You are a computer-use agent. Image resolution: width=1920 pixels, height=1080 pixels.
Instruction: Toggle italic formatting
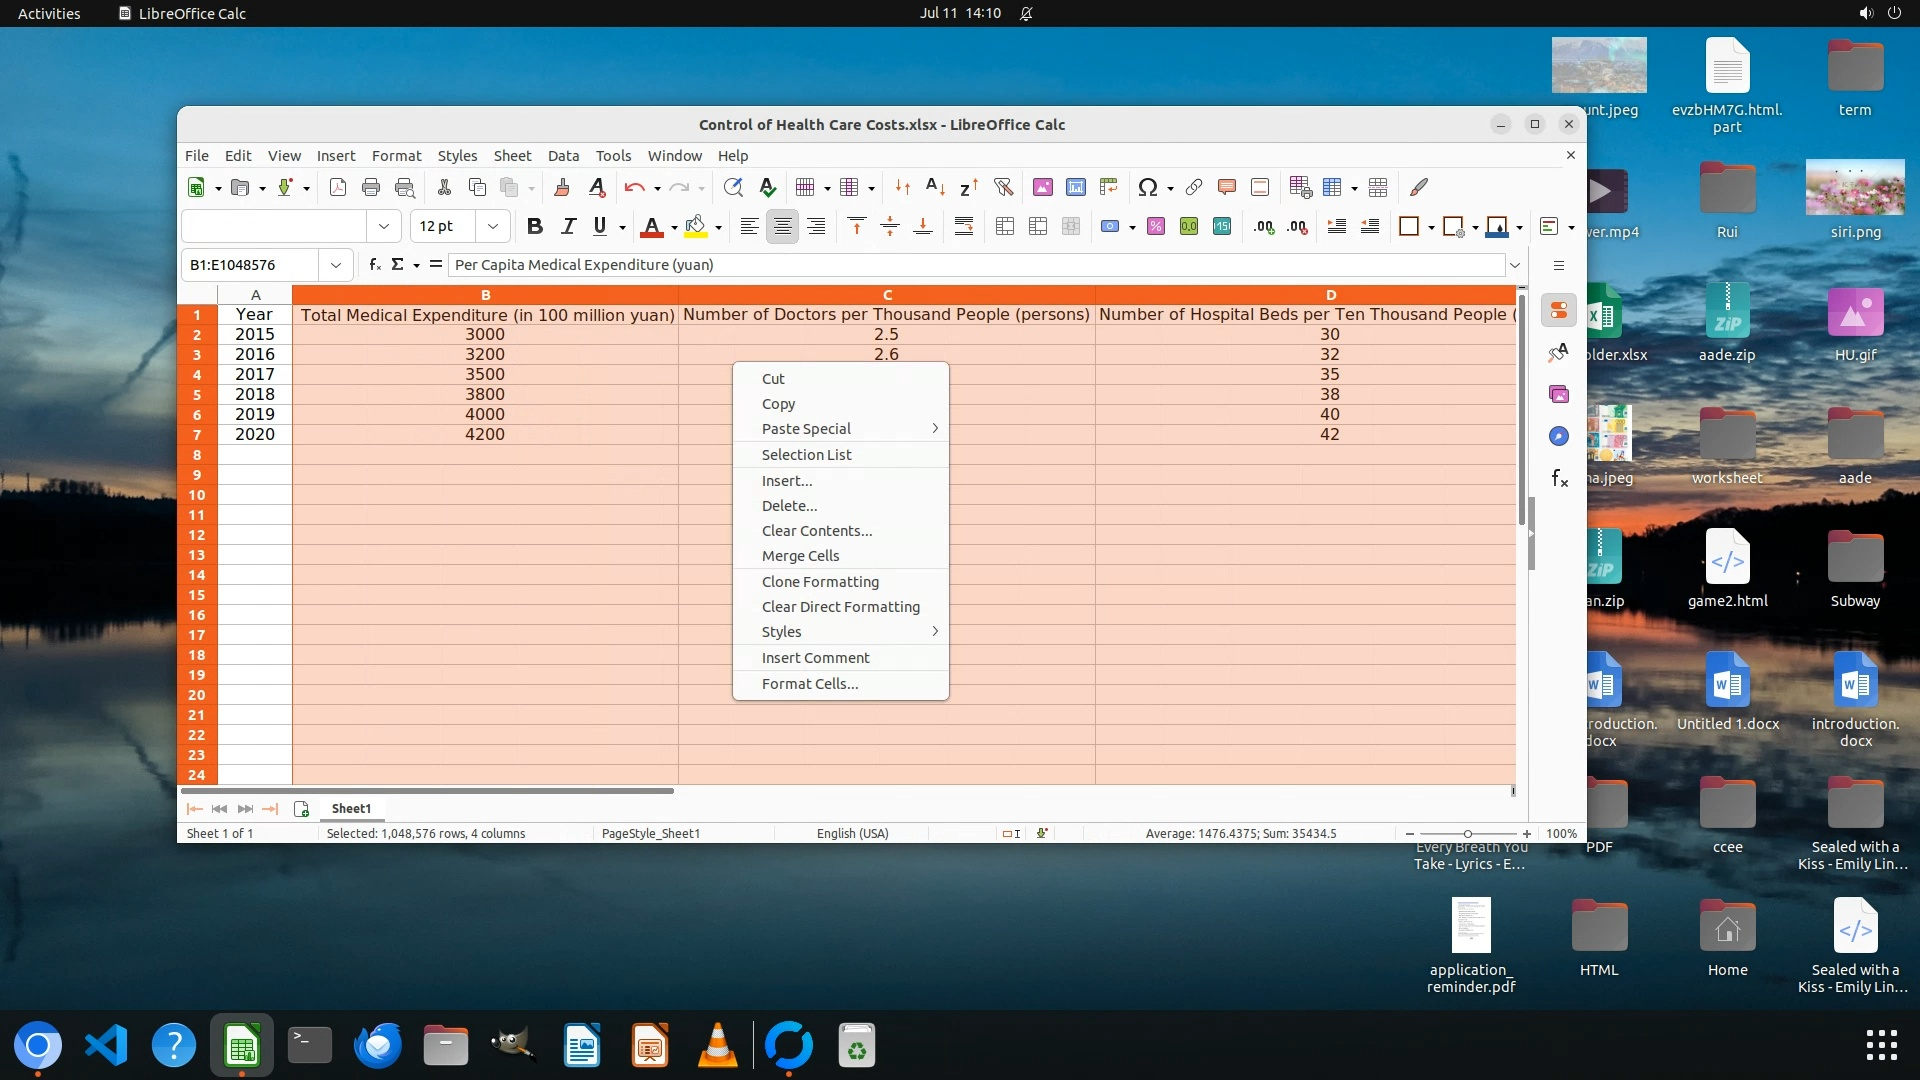tap(568, 226)
